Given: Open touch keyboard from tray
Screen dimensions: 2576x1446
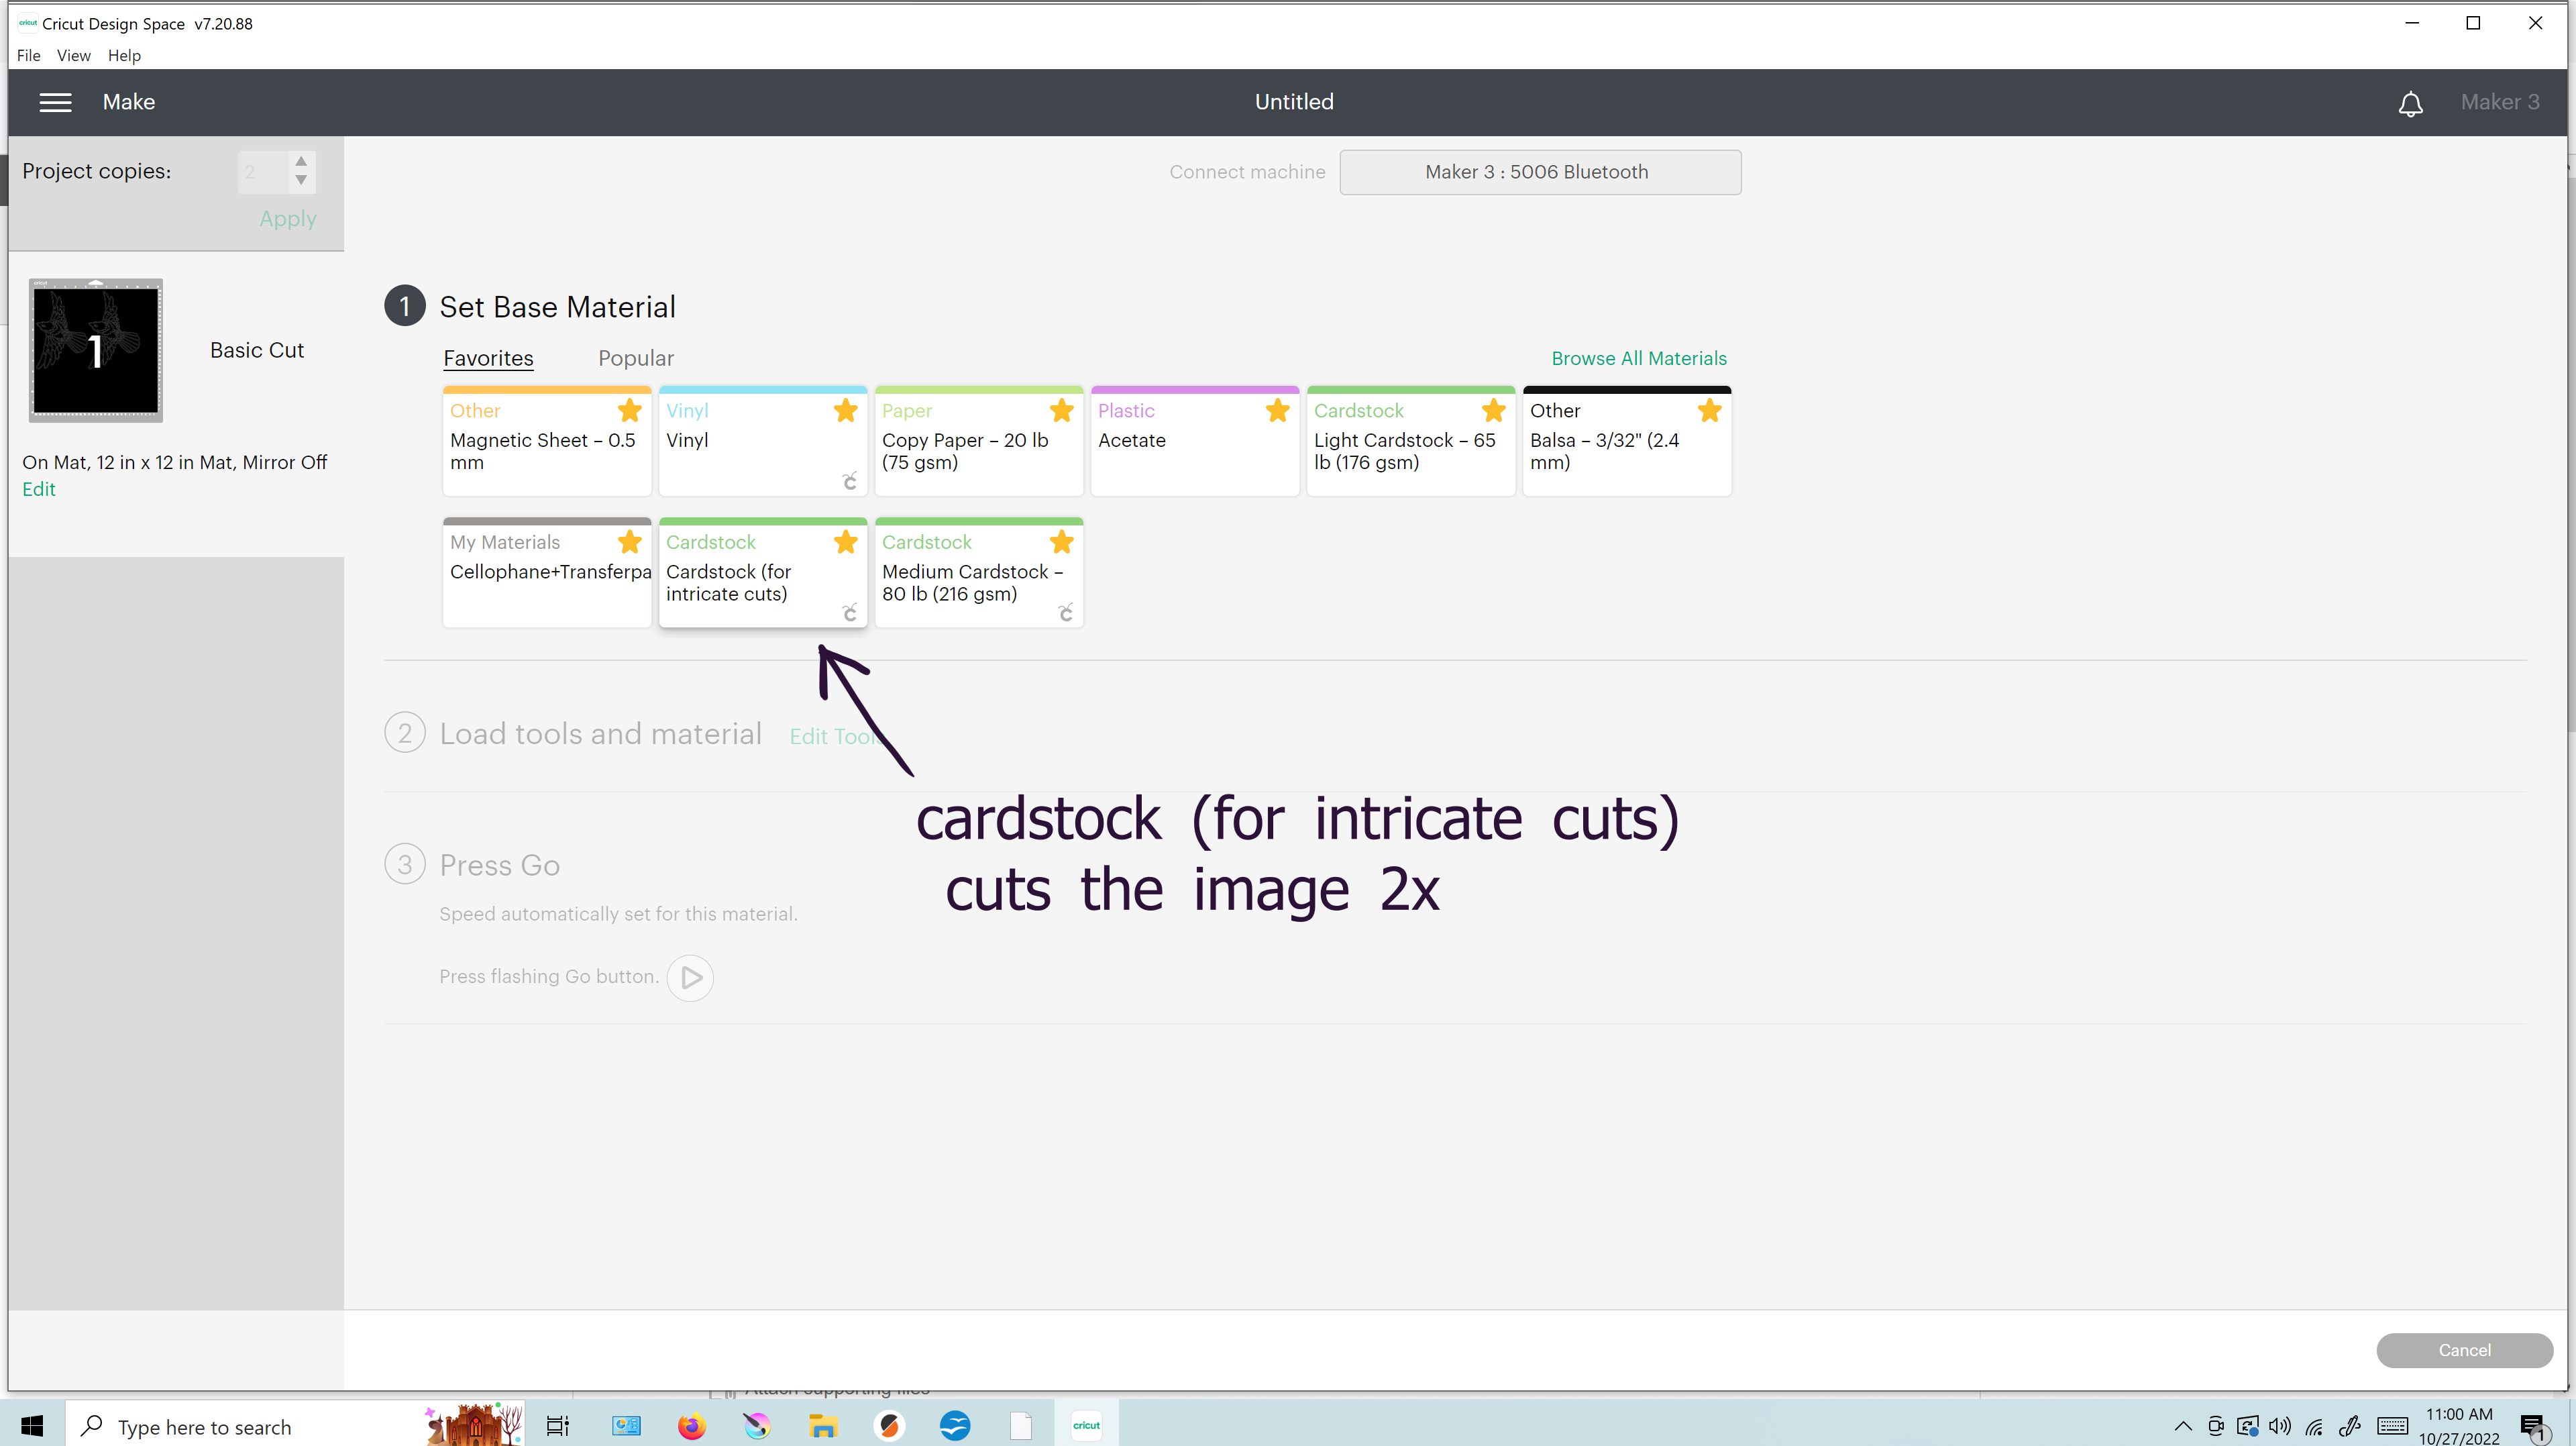Looking at the screenshot, I should 2393,1426.
